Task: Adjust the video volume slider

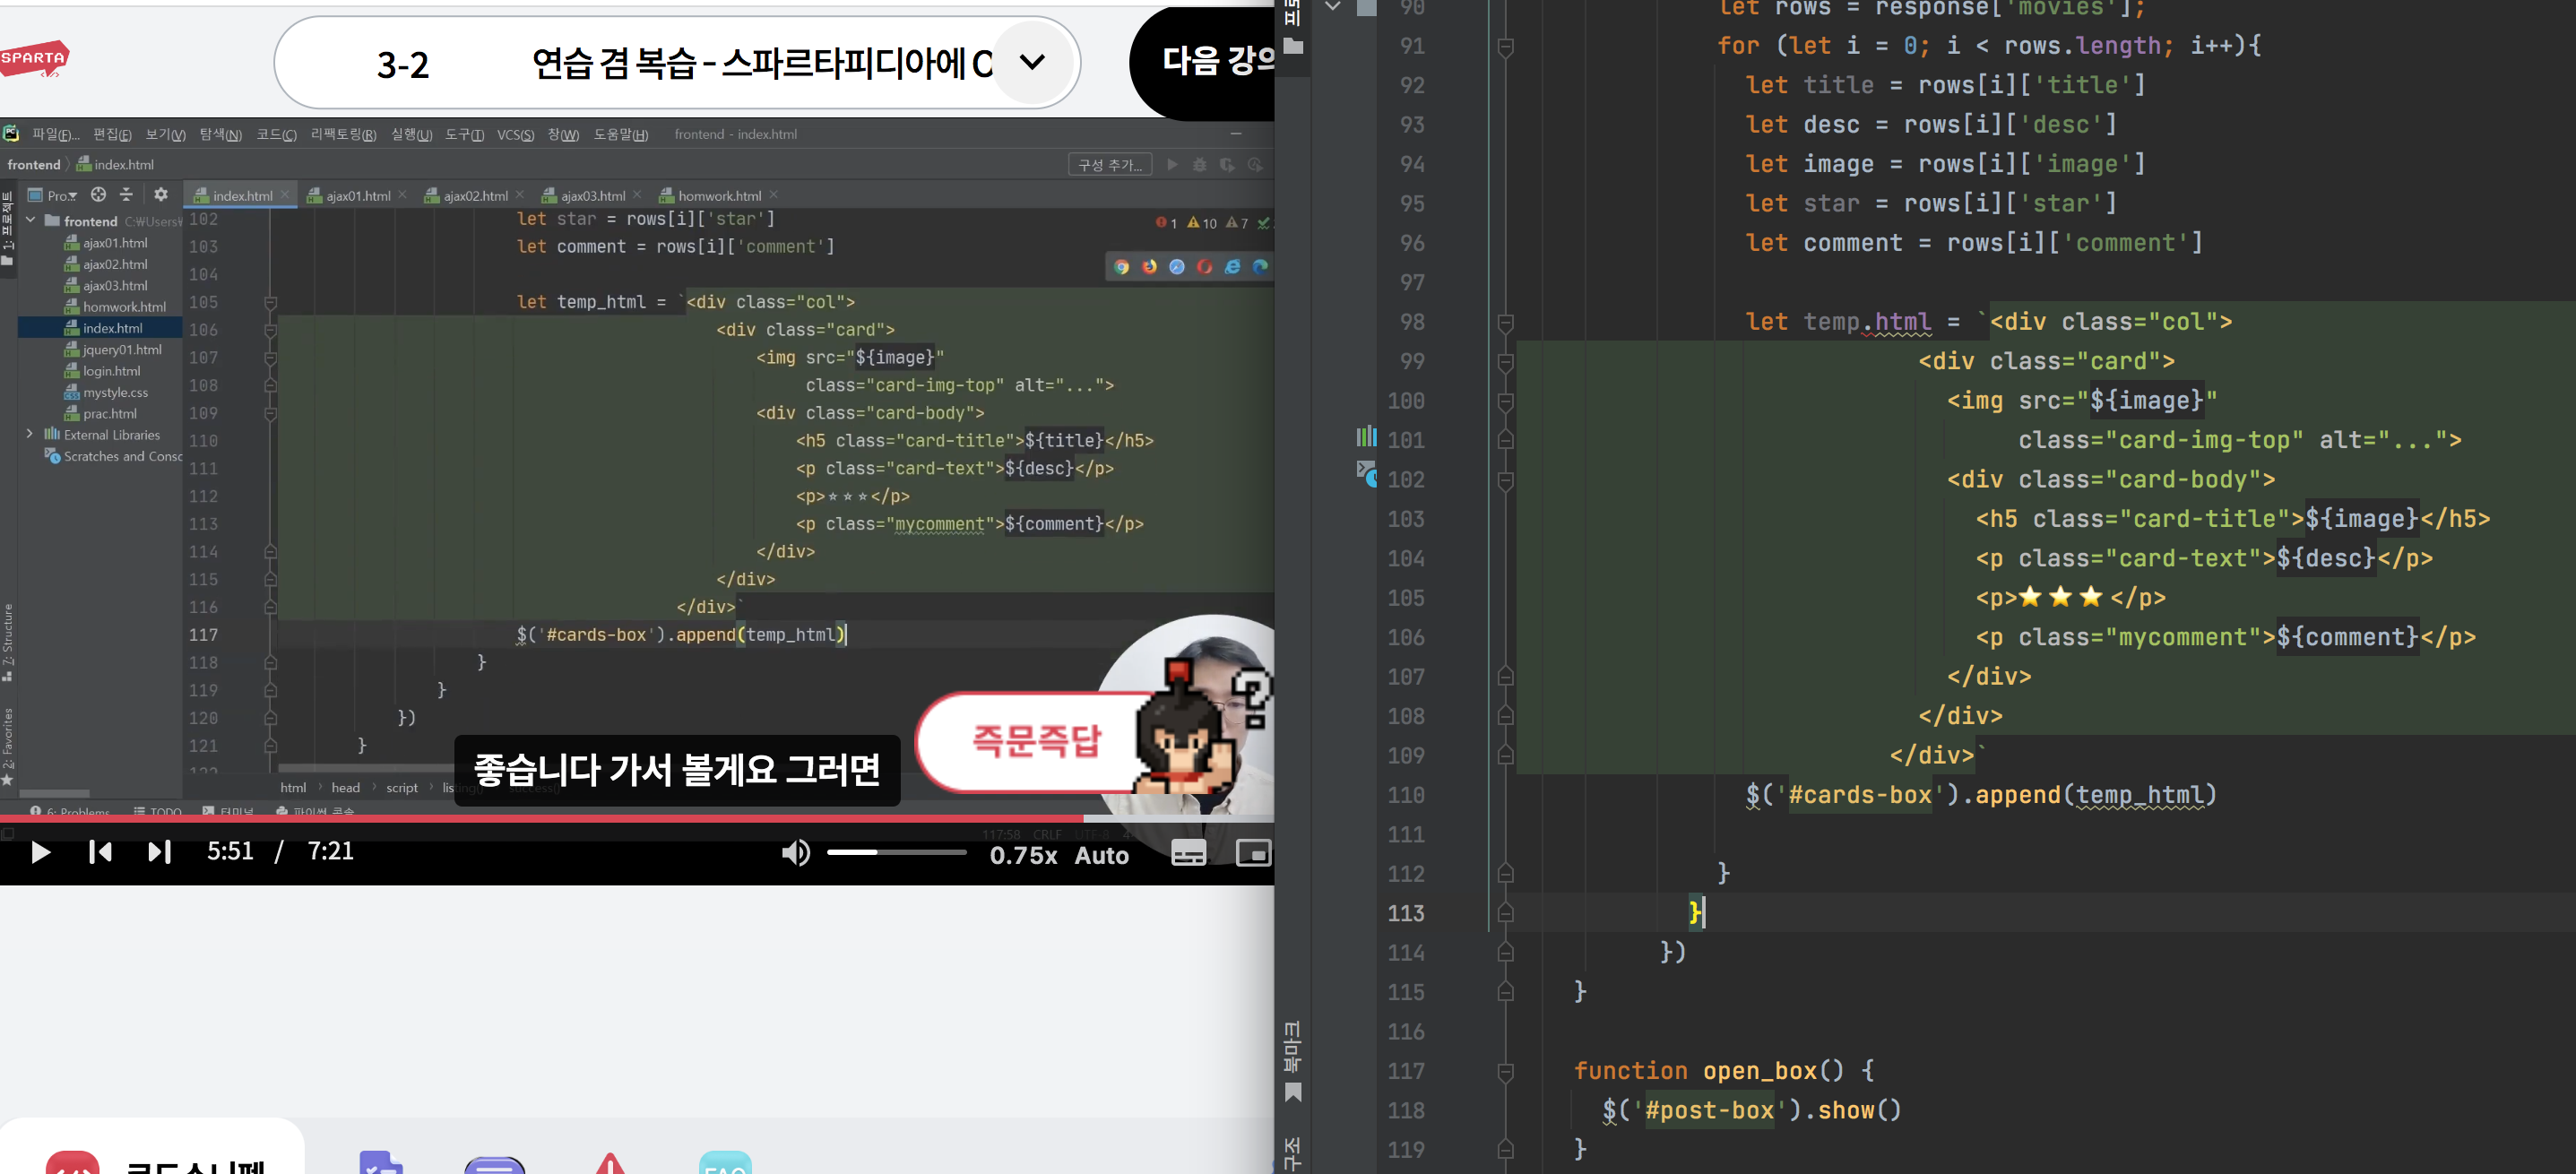Action: pos(896,852)
